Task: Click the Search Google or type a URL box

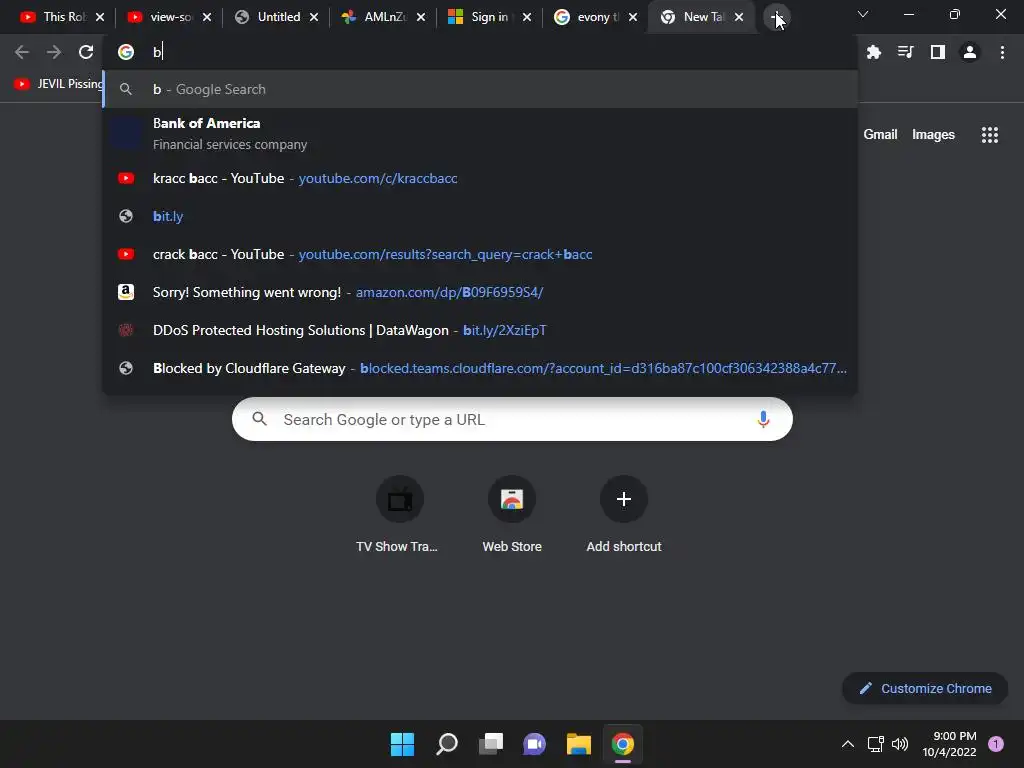Action: pos(512,419)
